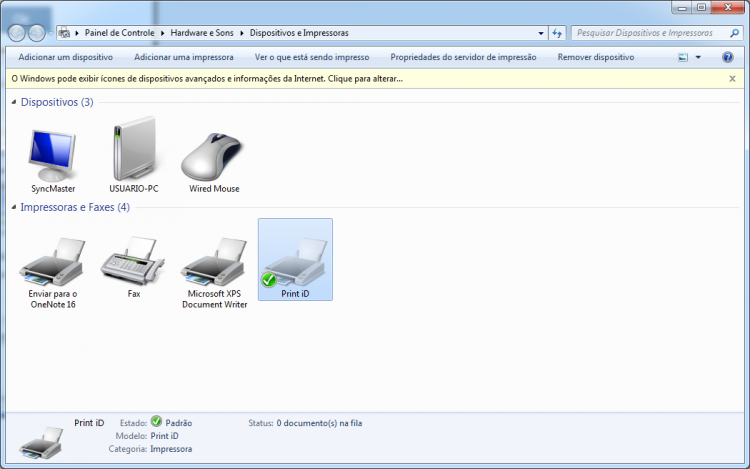The width and height of the screenshot is (750, 469).
Task: Click the Dispositivos (3) heading text
Action: [x=57, y=102]
